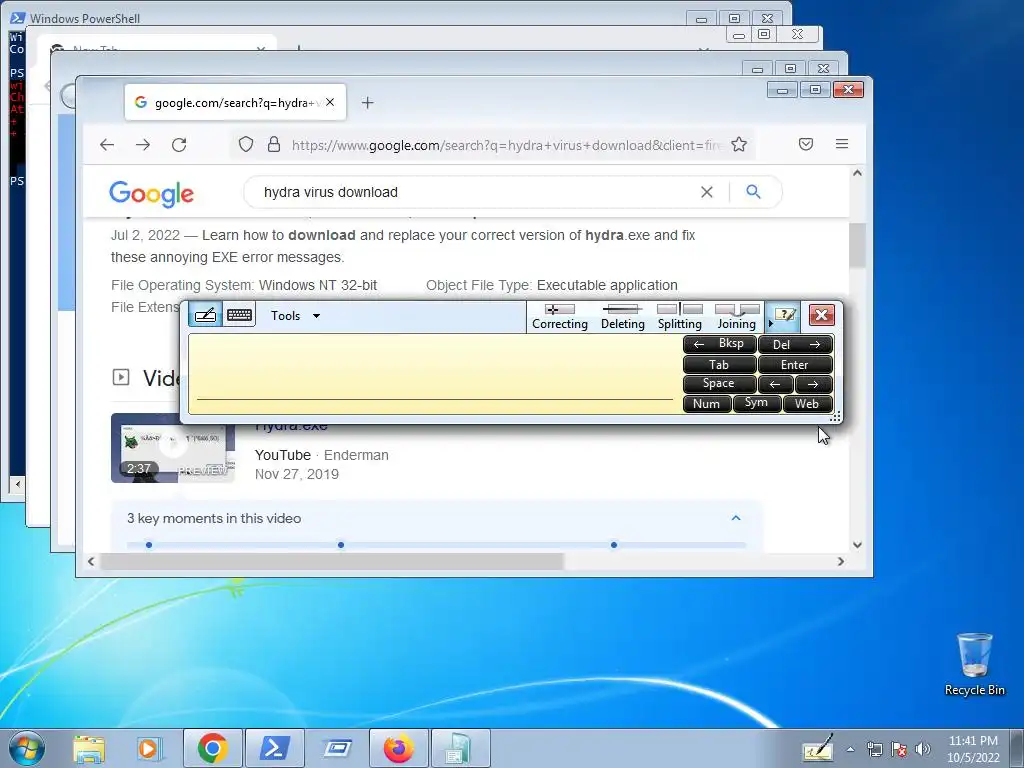Play the Deleting gesture demo
The height and width of the screenshot is (768, 1024).
tap(622, 317)
